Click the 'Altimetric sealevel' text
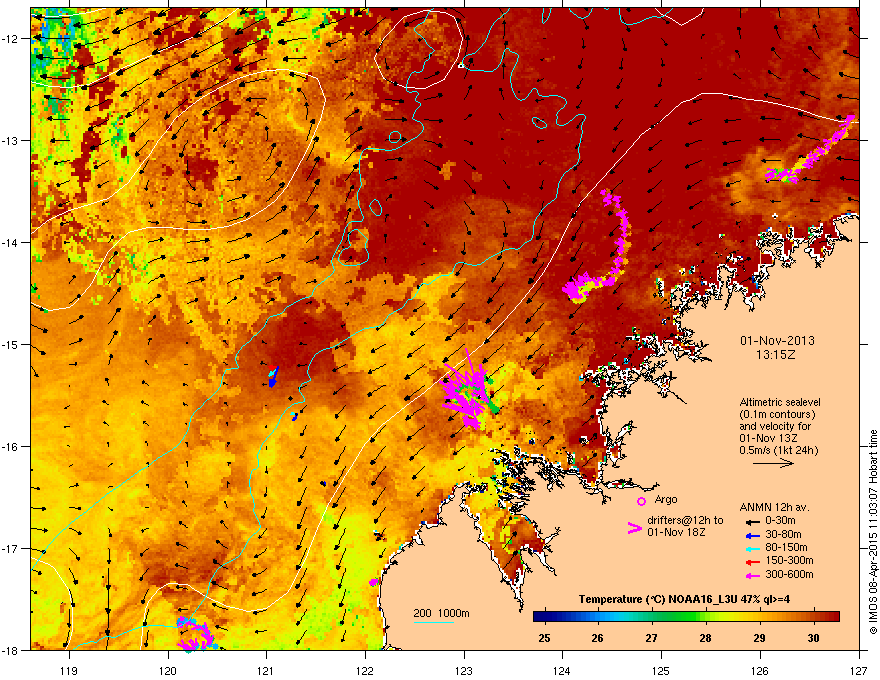The image size is (880, 680). click(780, 402)
